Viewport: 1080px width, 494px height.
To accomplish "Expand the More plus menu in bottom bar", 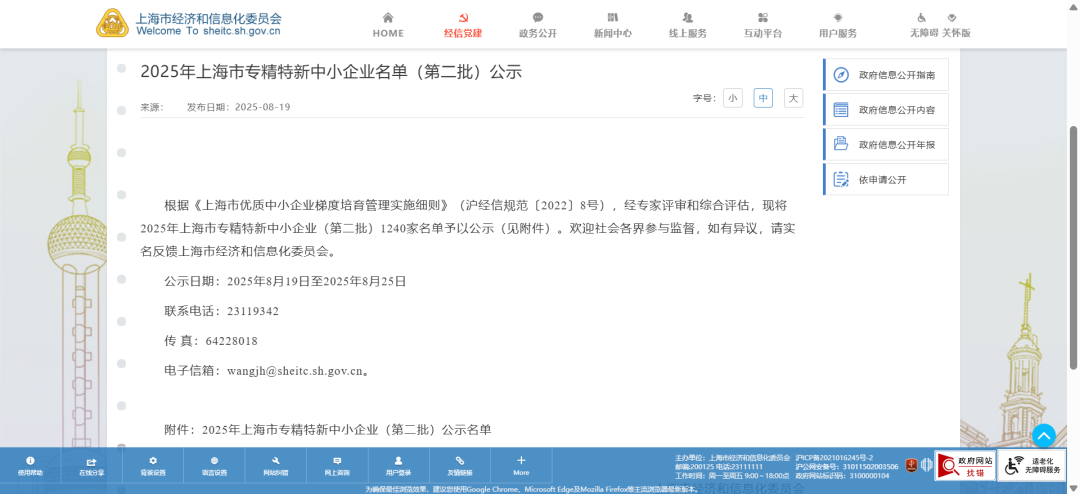I will [x=521, y=461].
